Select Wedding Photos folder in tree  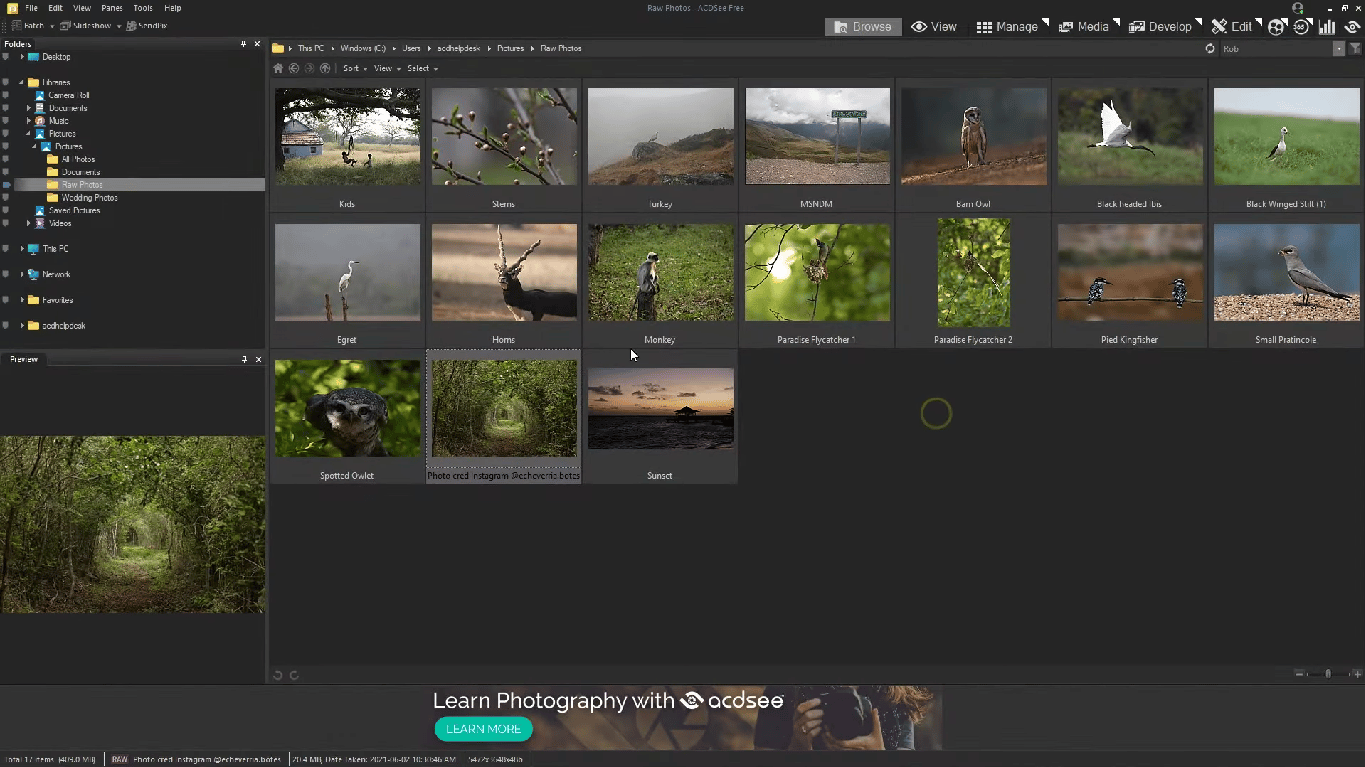click(x=89, y=198)
